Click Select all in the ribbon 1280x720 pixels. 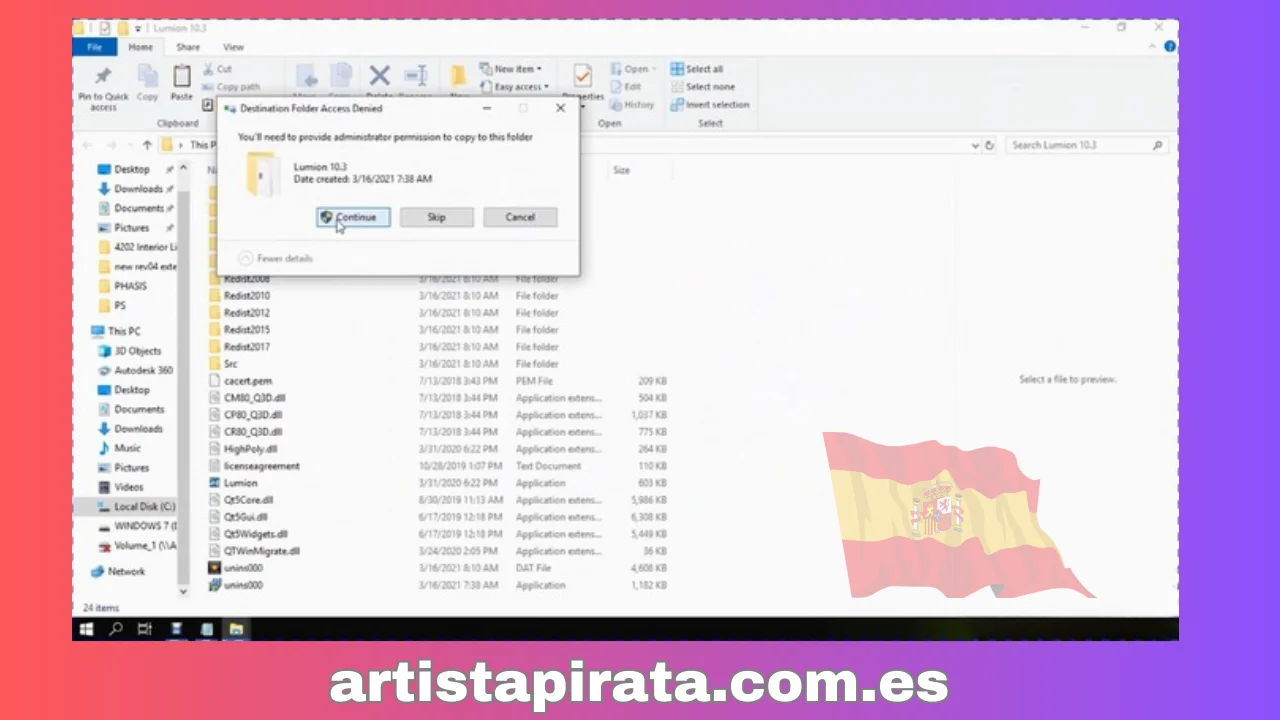[697, 69]
